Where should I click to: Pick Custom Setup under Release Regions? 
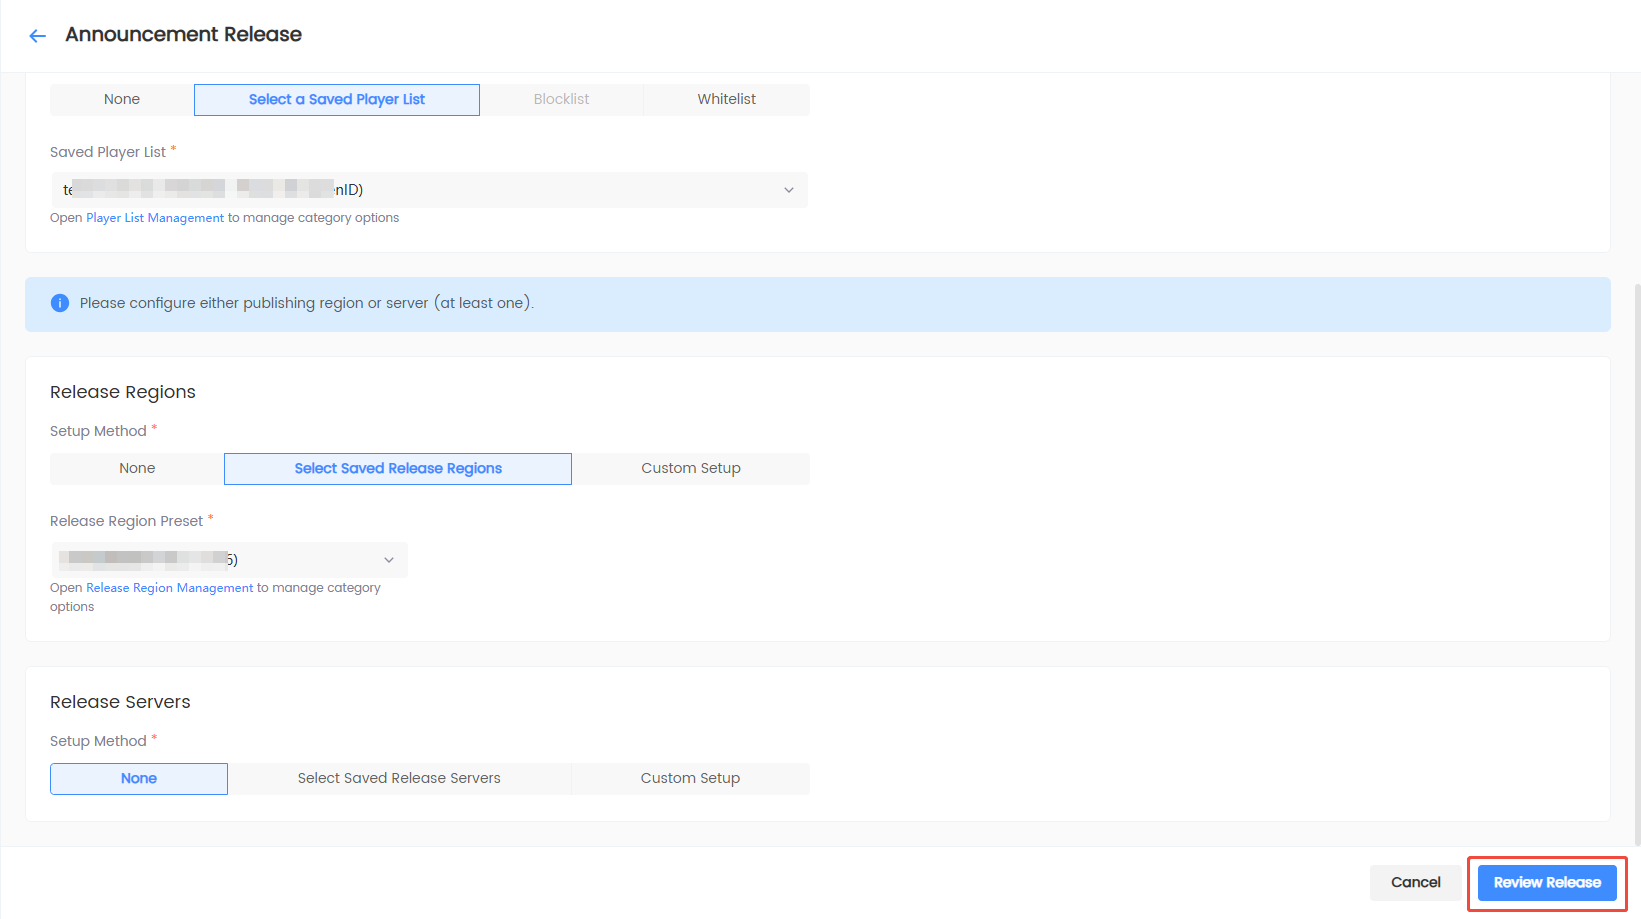click(691, 469)
